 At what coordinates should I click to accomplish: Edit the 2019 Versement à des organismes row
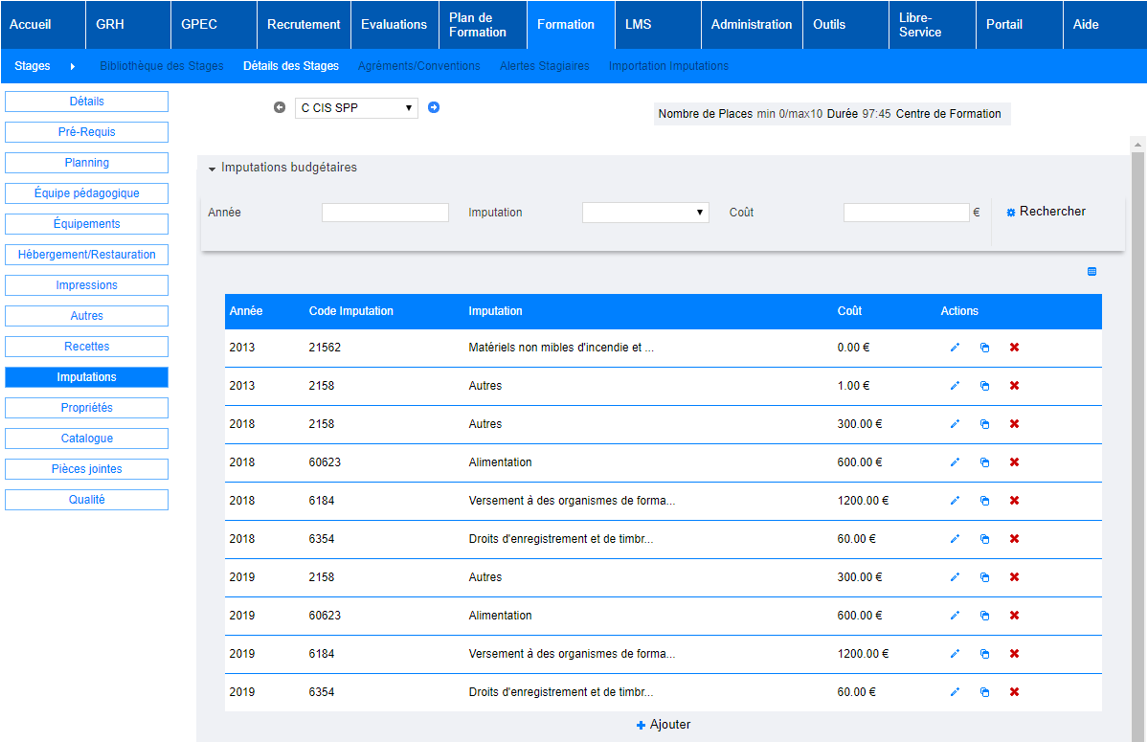click(954, 654)
